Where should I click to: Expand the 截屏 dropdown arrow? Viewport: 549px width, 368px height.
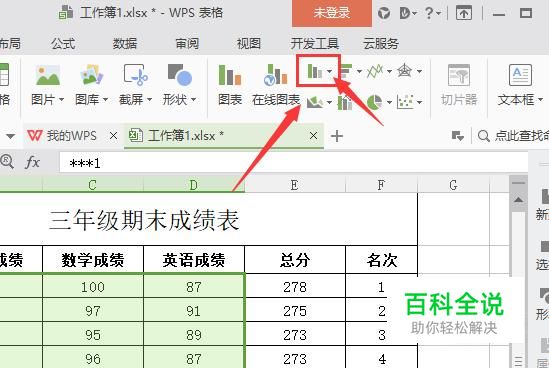(149, 100)
